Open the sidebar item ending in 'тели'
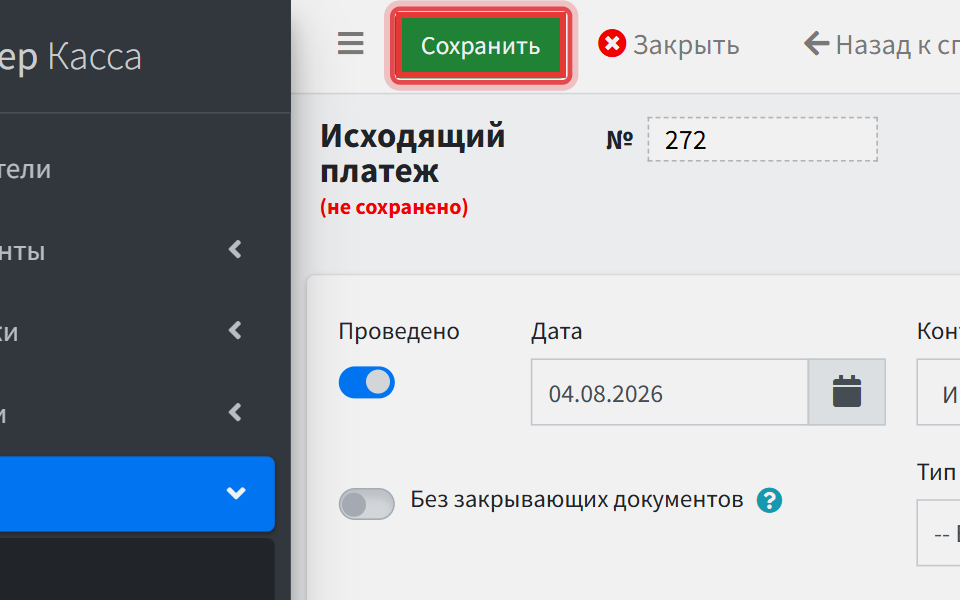 (23, 169)
